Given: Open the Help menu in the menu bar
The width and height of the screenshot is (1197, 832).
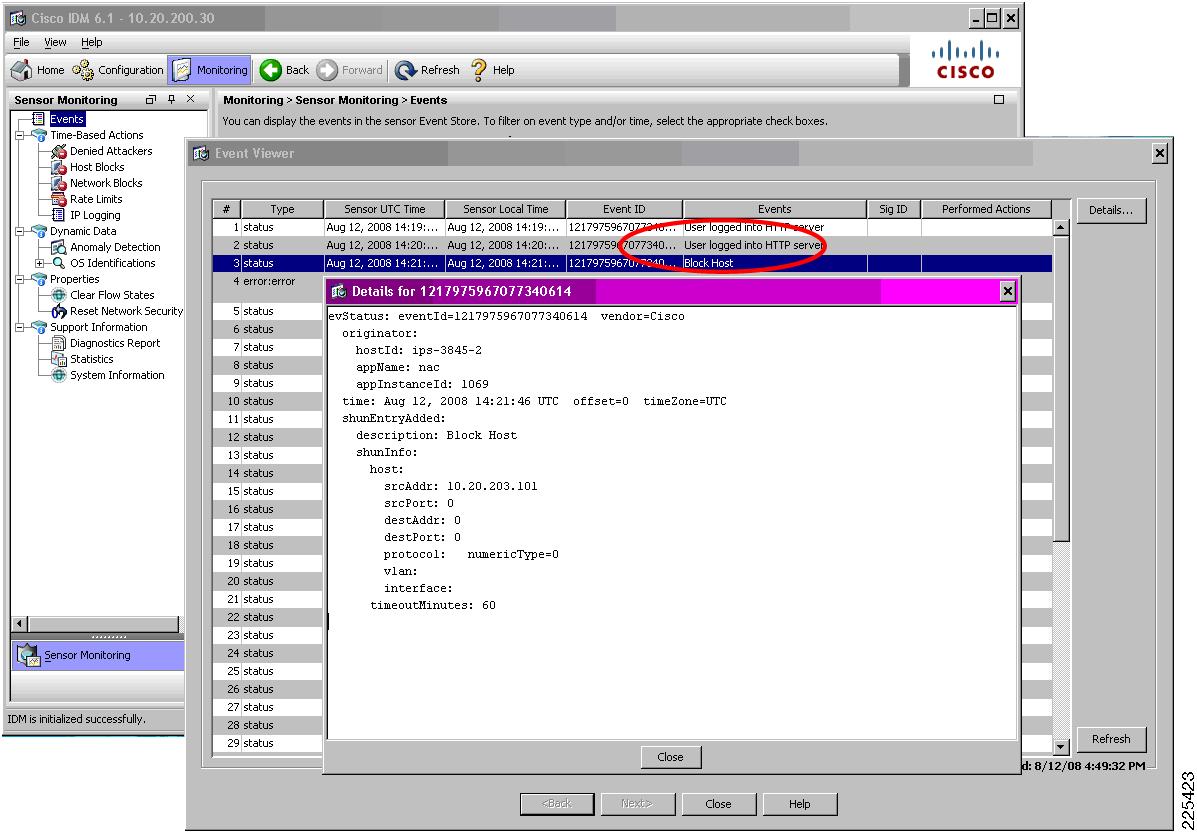Looking at the screenshot, I should (x=92, y=43).
